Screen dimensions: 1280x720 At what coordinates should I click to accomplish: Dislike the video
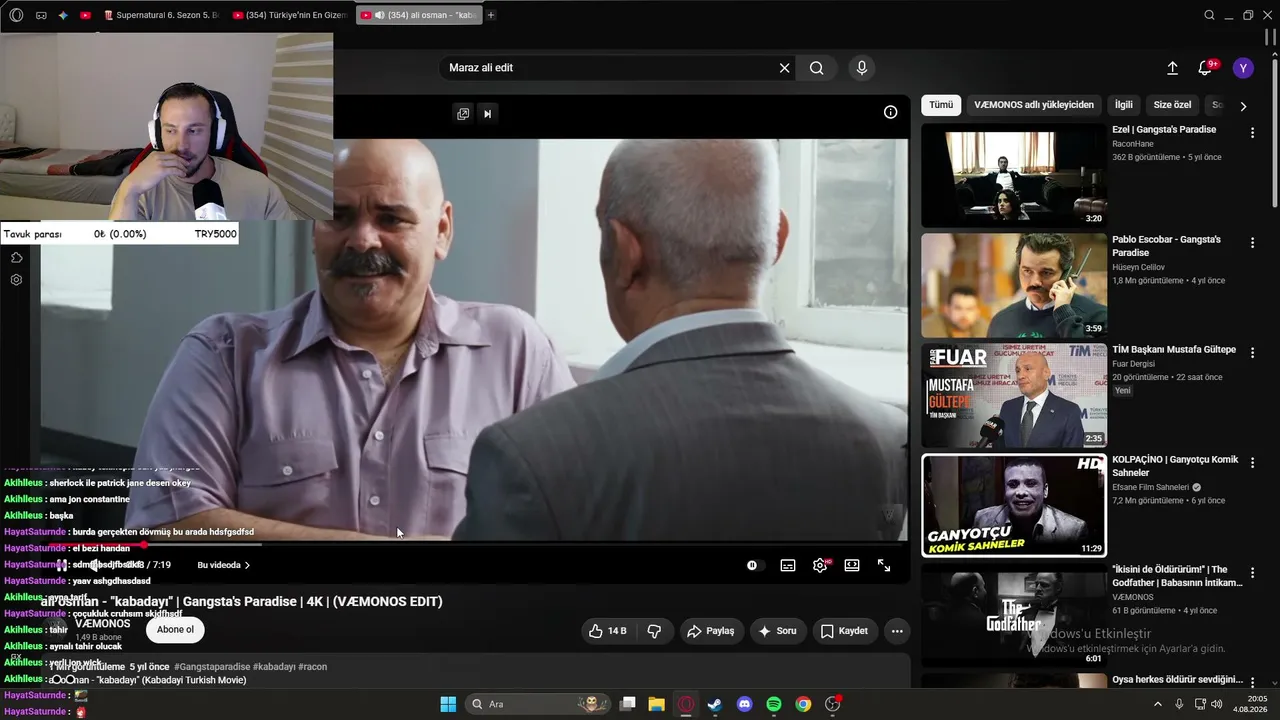click(655, 631)
